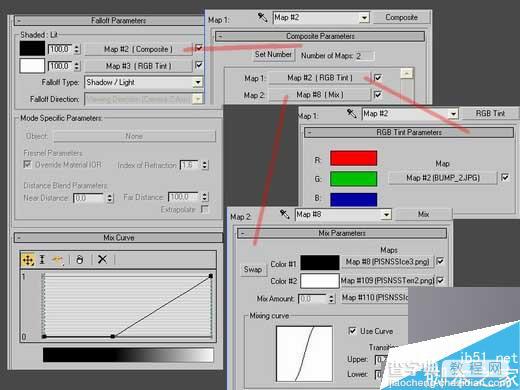520x390 pixels.
Task: Click the Composite map list scrollbar up arrow
Action: [407, 73]
